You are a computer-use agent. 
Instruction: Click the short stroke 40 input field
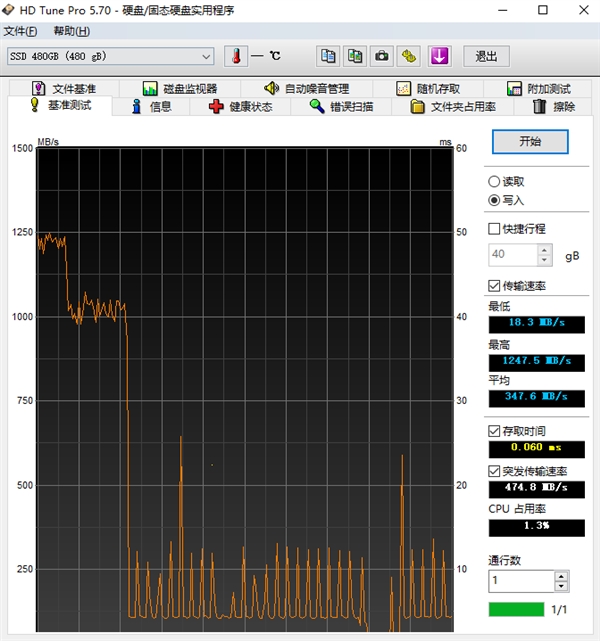pos(513,255)
